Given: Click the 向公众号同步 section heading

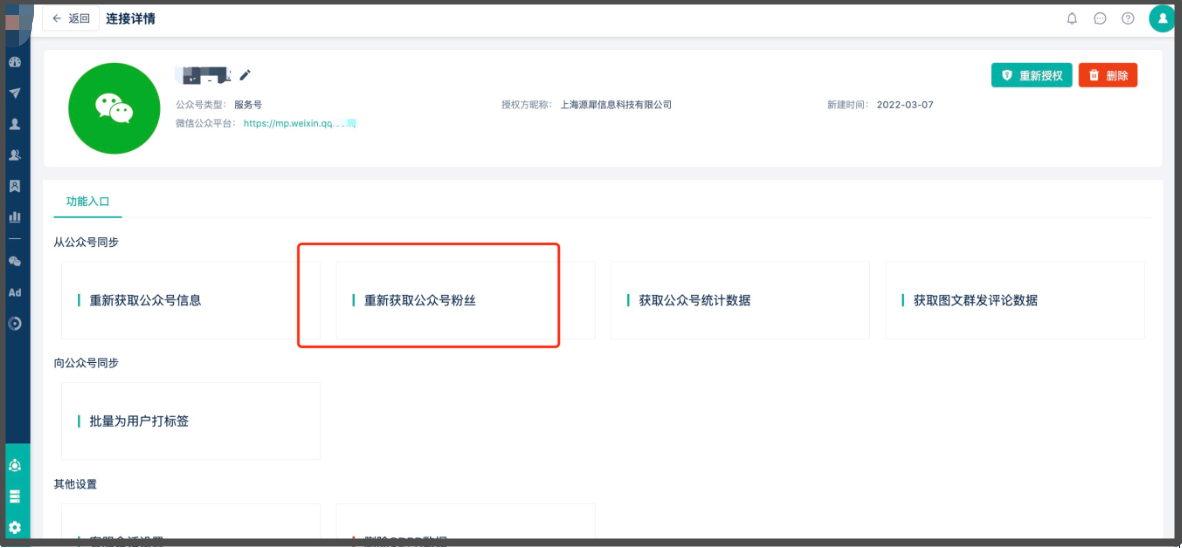Looking at the screenshot, I should pos(86,363).
